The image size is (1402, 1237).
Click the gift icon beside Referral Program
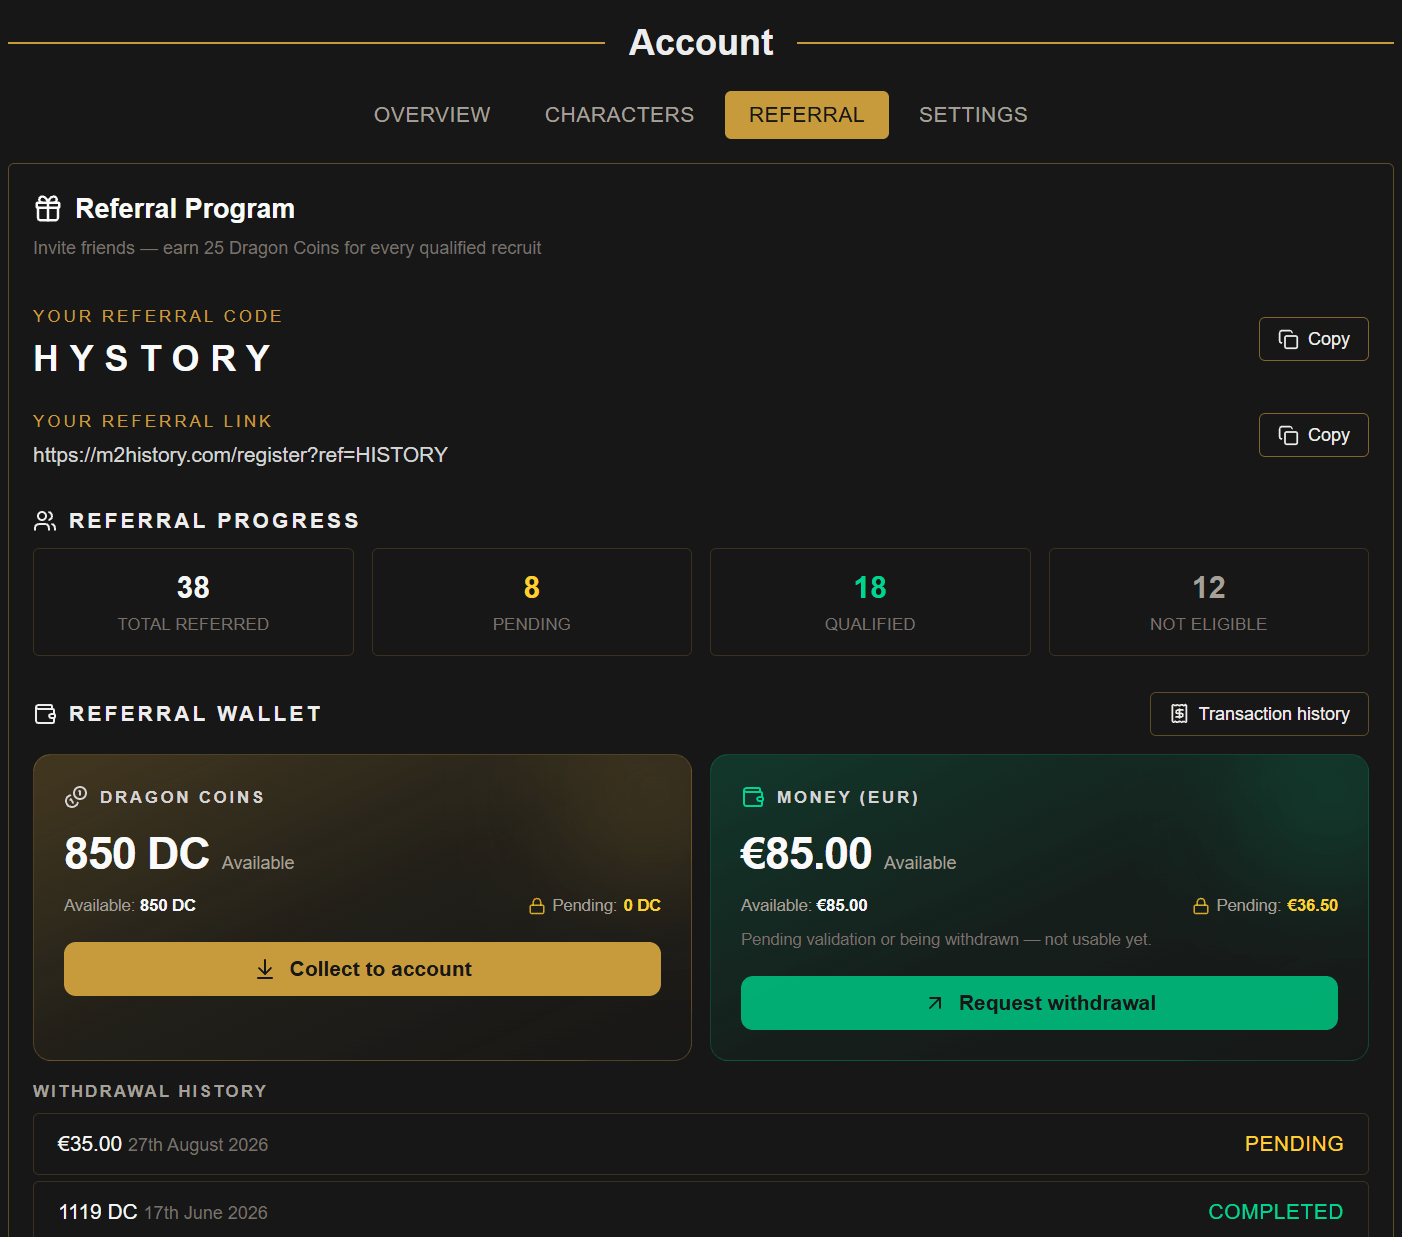48,208
